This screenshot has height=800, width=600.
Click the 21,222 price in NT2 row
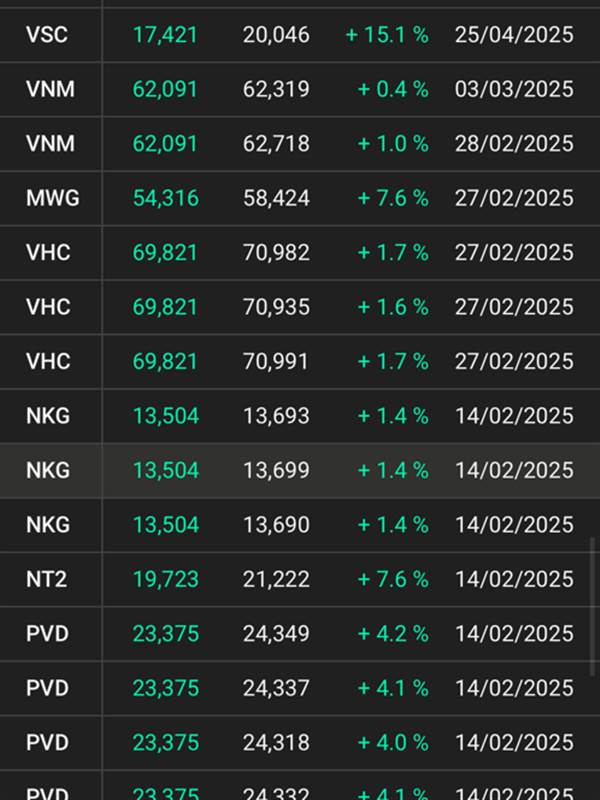276,579
